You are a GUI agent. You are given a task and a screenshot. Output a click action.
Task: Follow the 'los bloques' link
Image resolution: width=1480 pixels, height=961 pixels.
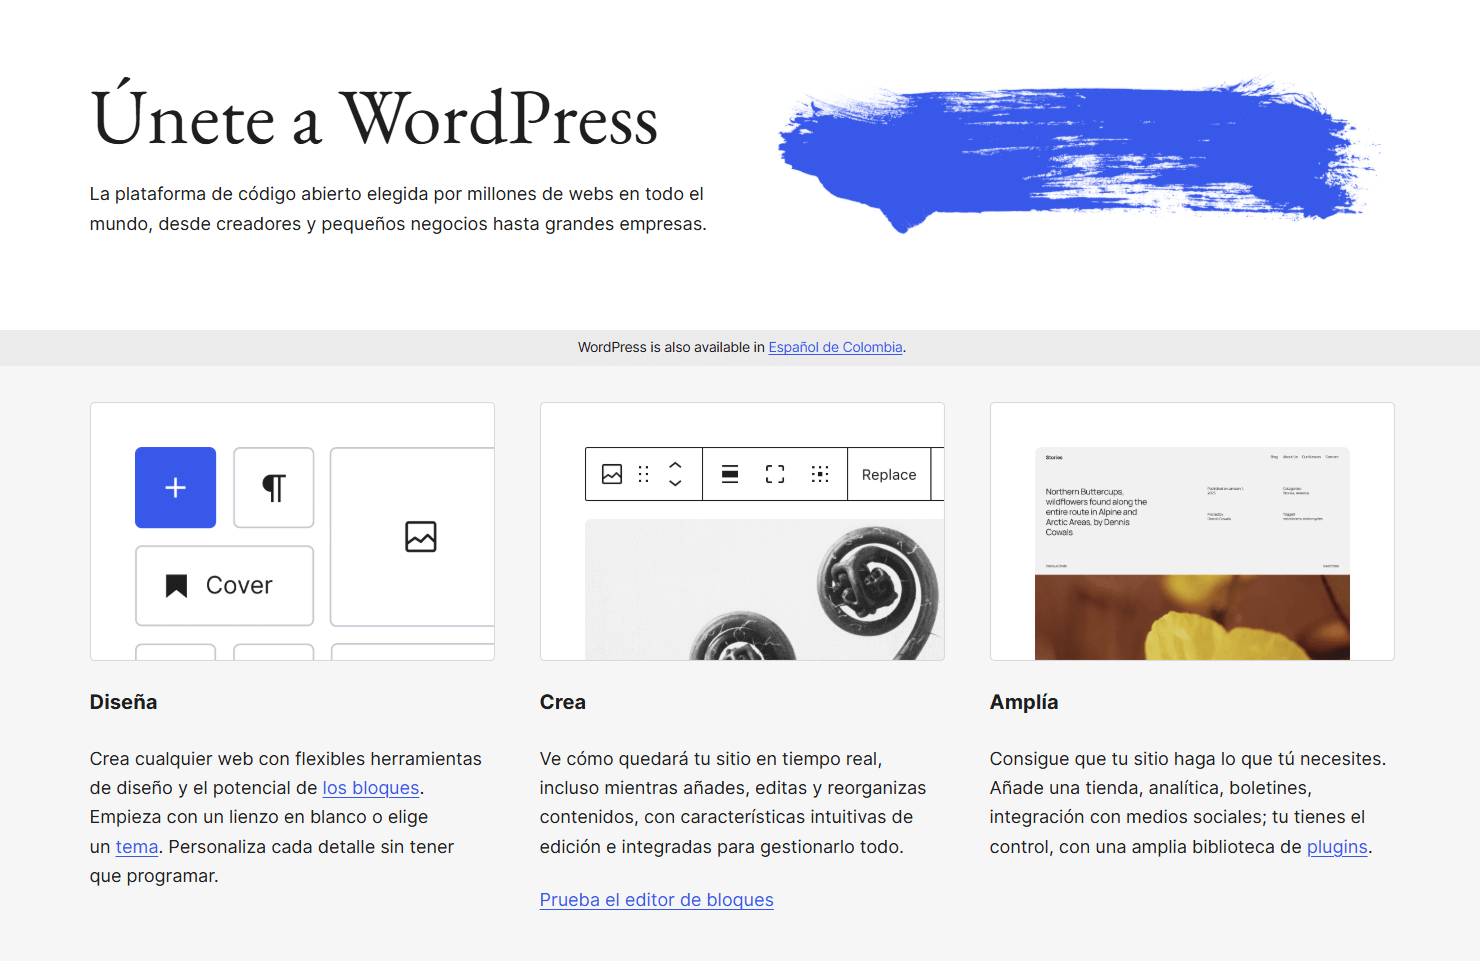pyautogui.click(x=371, y=788)
